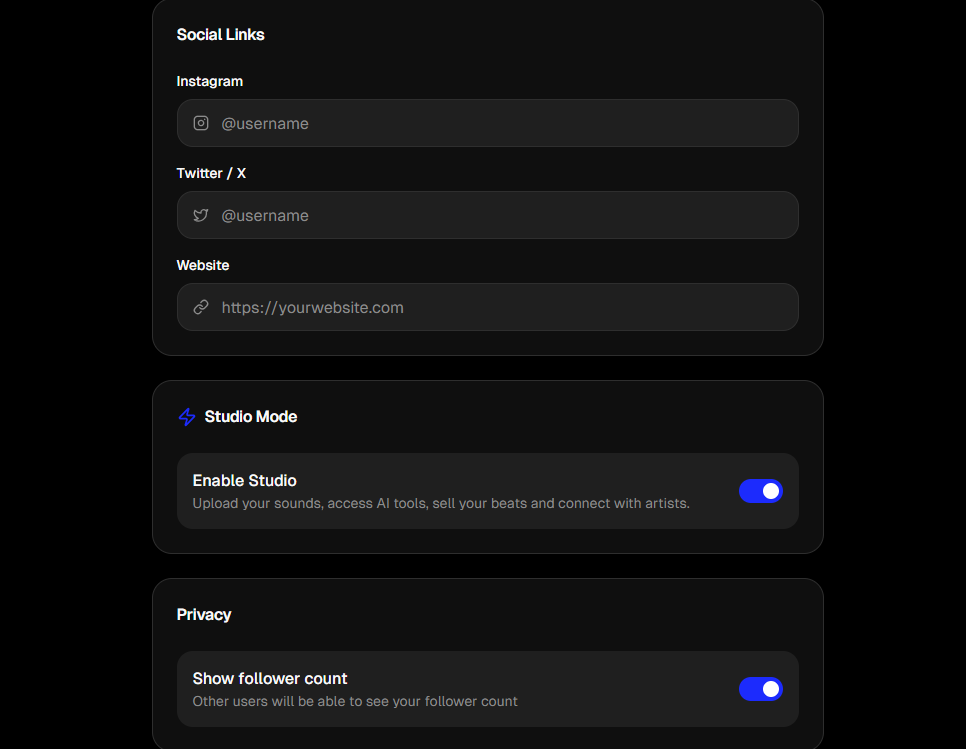This screenshot has width=966, height=749.
Task: Disable the Enable Studio toggle
Action: point(760,491)
